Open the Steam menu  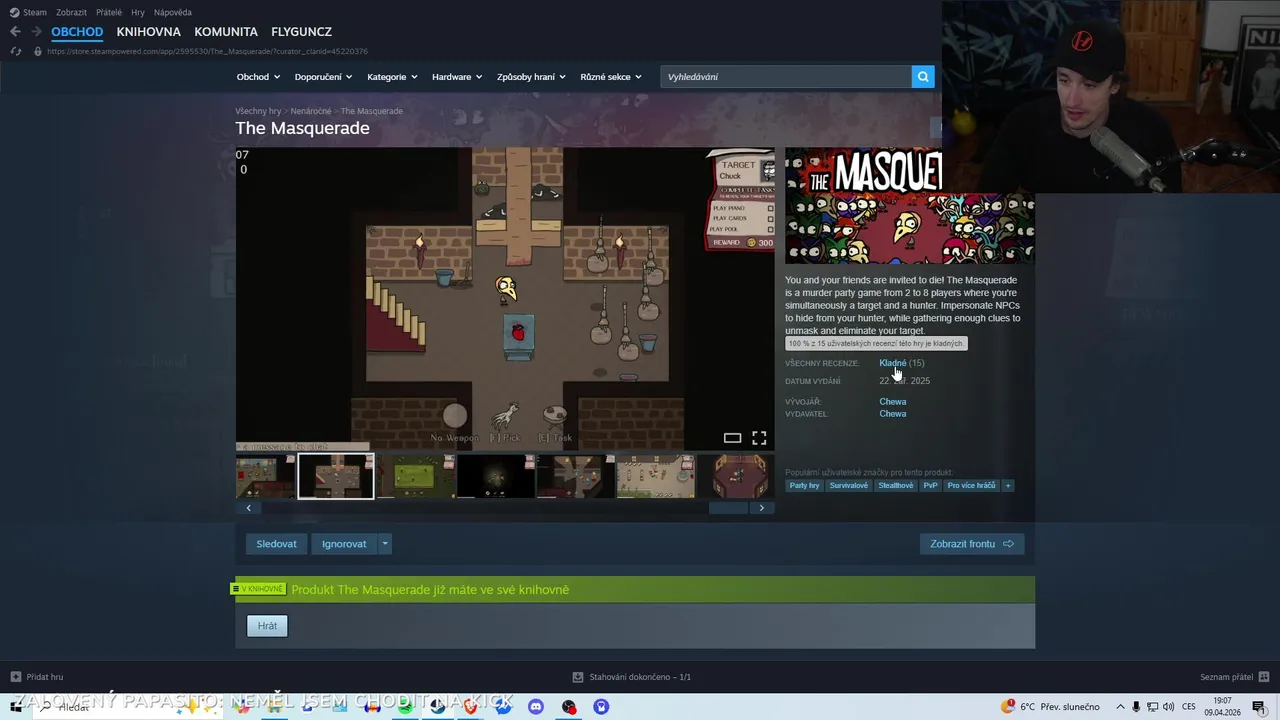(29, 12)
